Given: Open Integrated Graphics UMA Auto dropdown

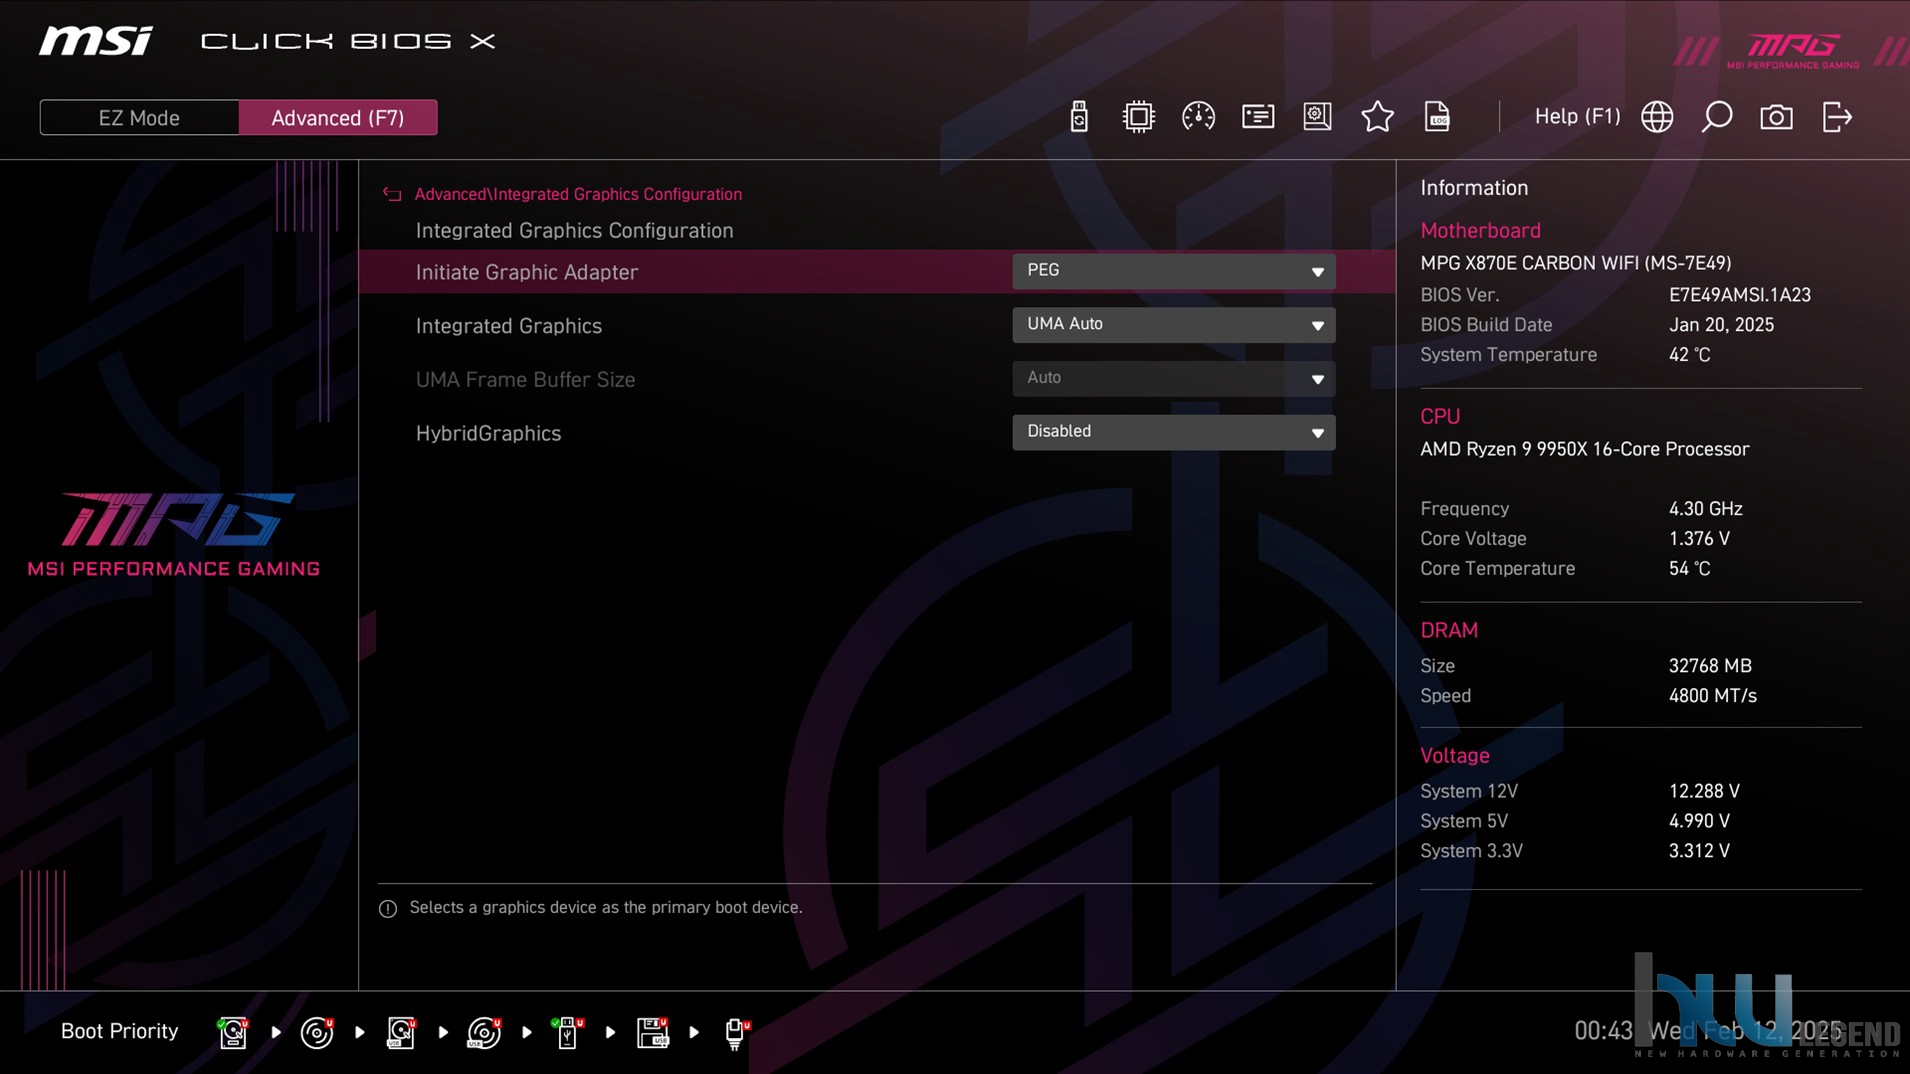Looking at the screenshot, I should 1173,325.
